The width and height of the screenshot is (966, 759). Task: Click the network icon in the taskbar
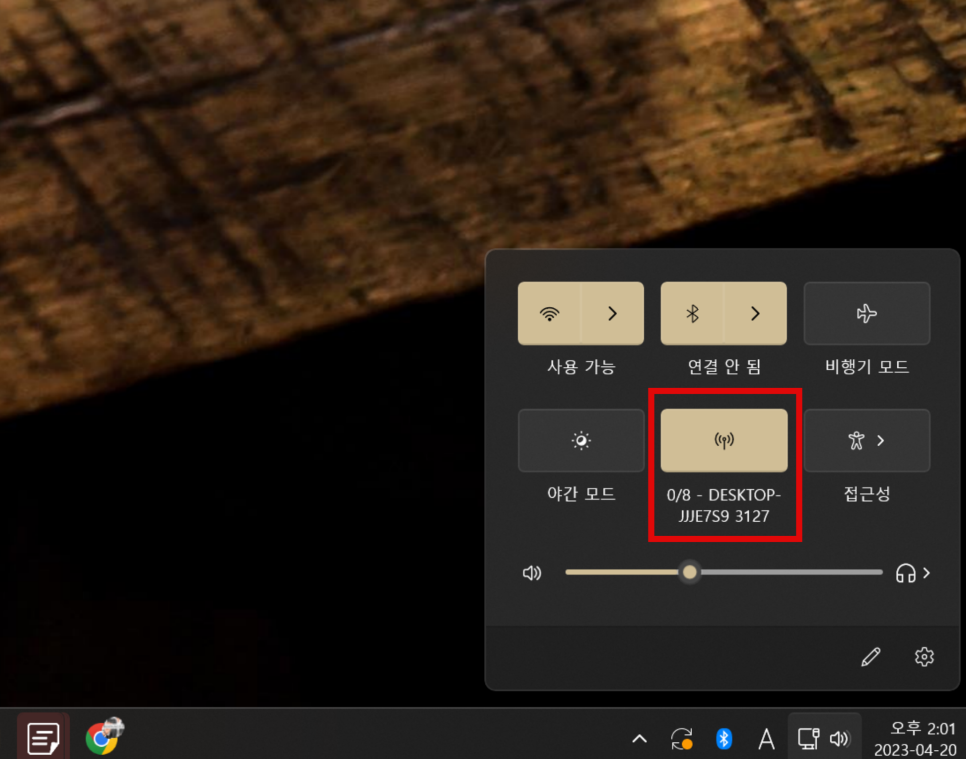tap(808, 738)
